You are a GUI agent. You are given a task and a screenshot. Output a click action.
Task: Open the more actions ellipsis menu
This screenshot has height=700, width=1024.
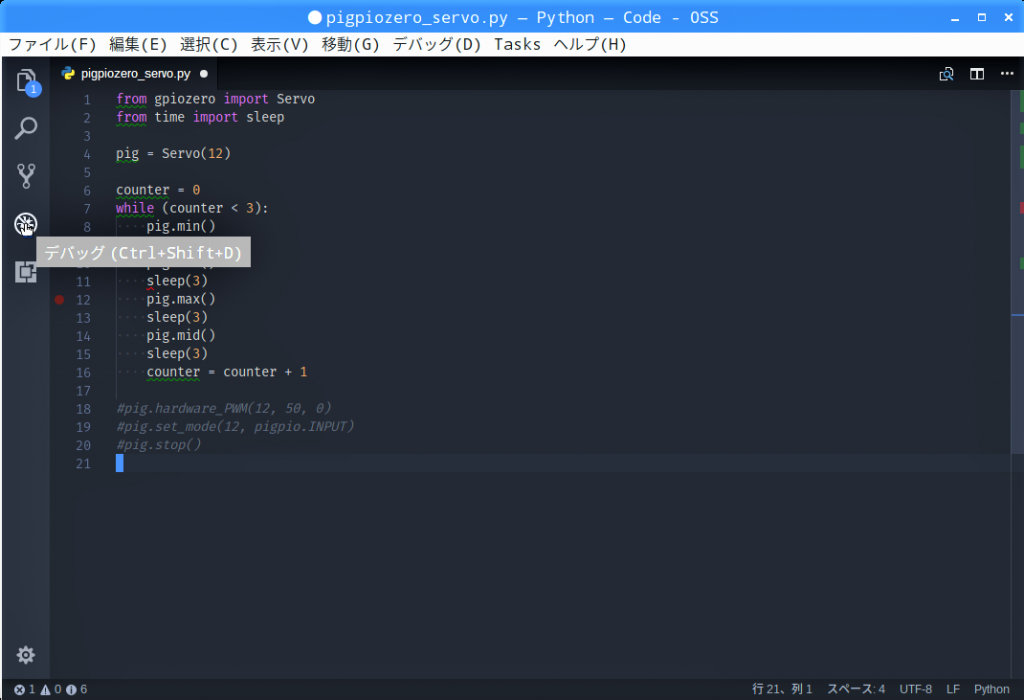(1005, 74)
